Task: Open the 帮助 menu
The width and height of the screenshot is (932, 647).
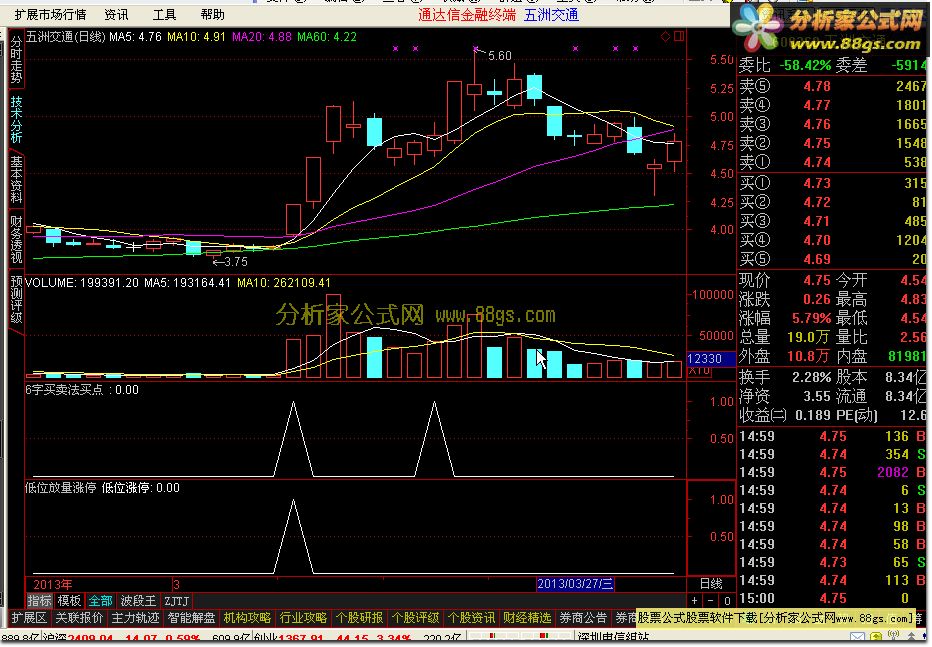Action: pos(212,14)
